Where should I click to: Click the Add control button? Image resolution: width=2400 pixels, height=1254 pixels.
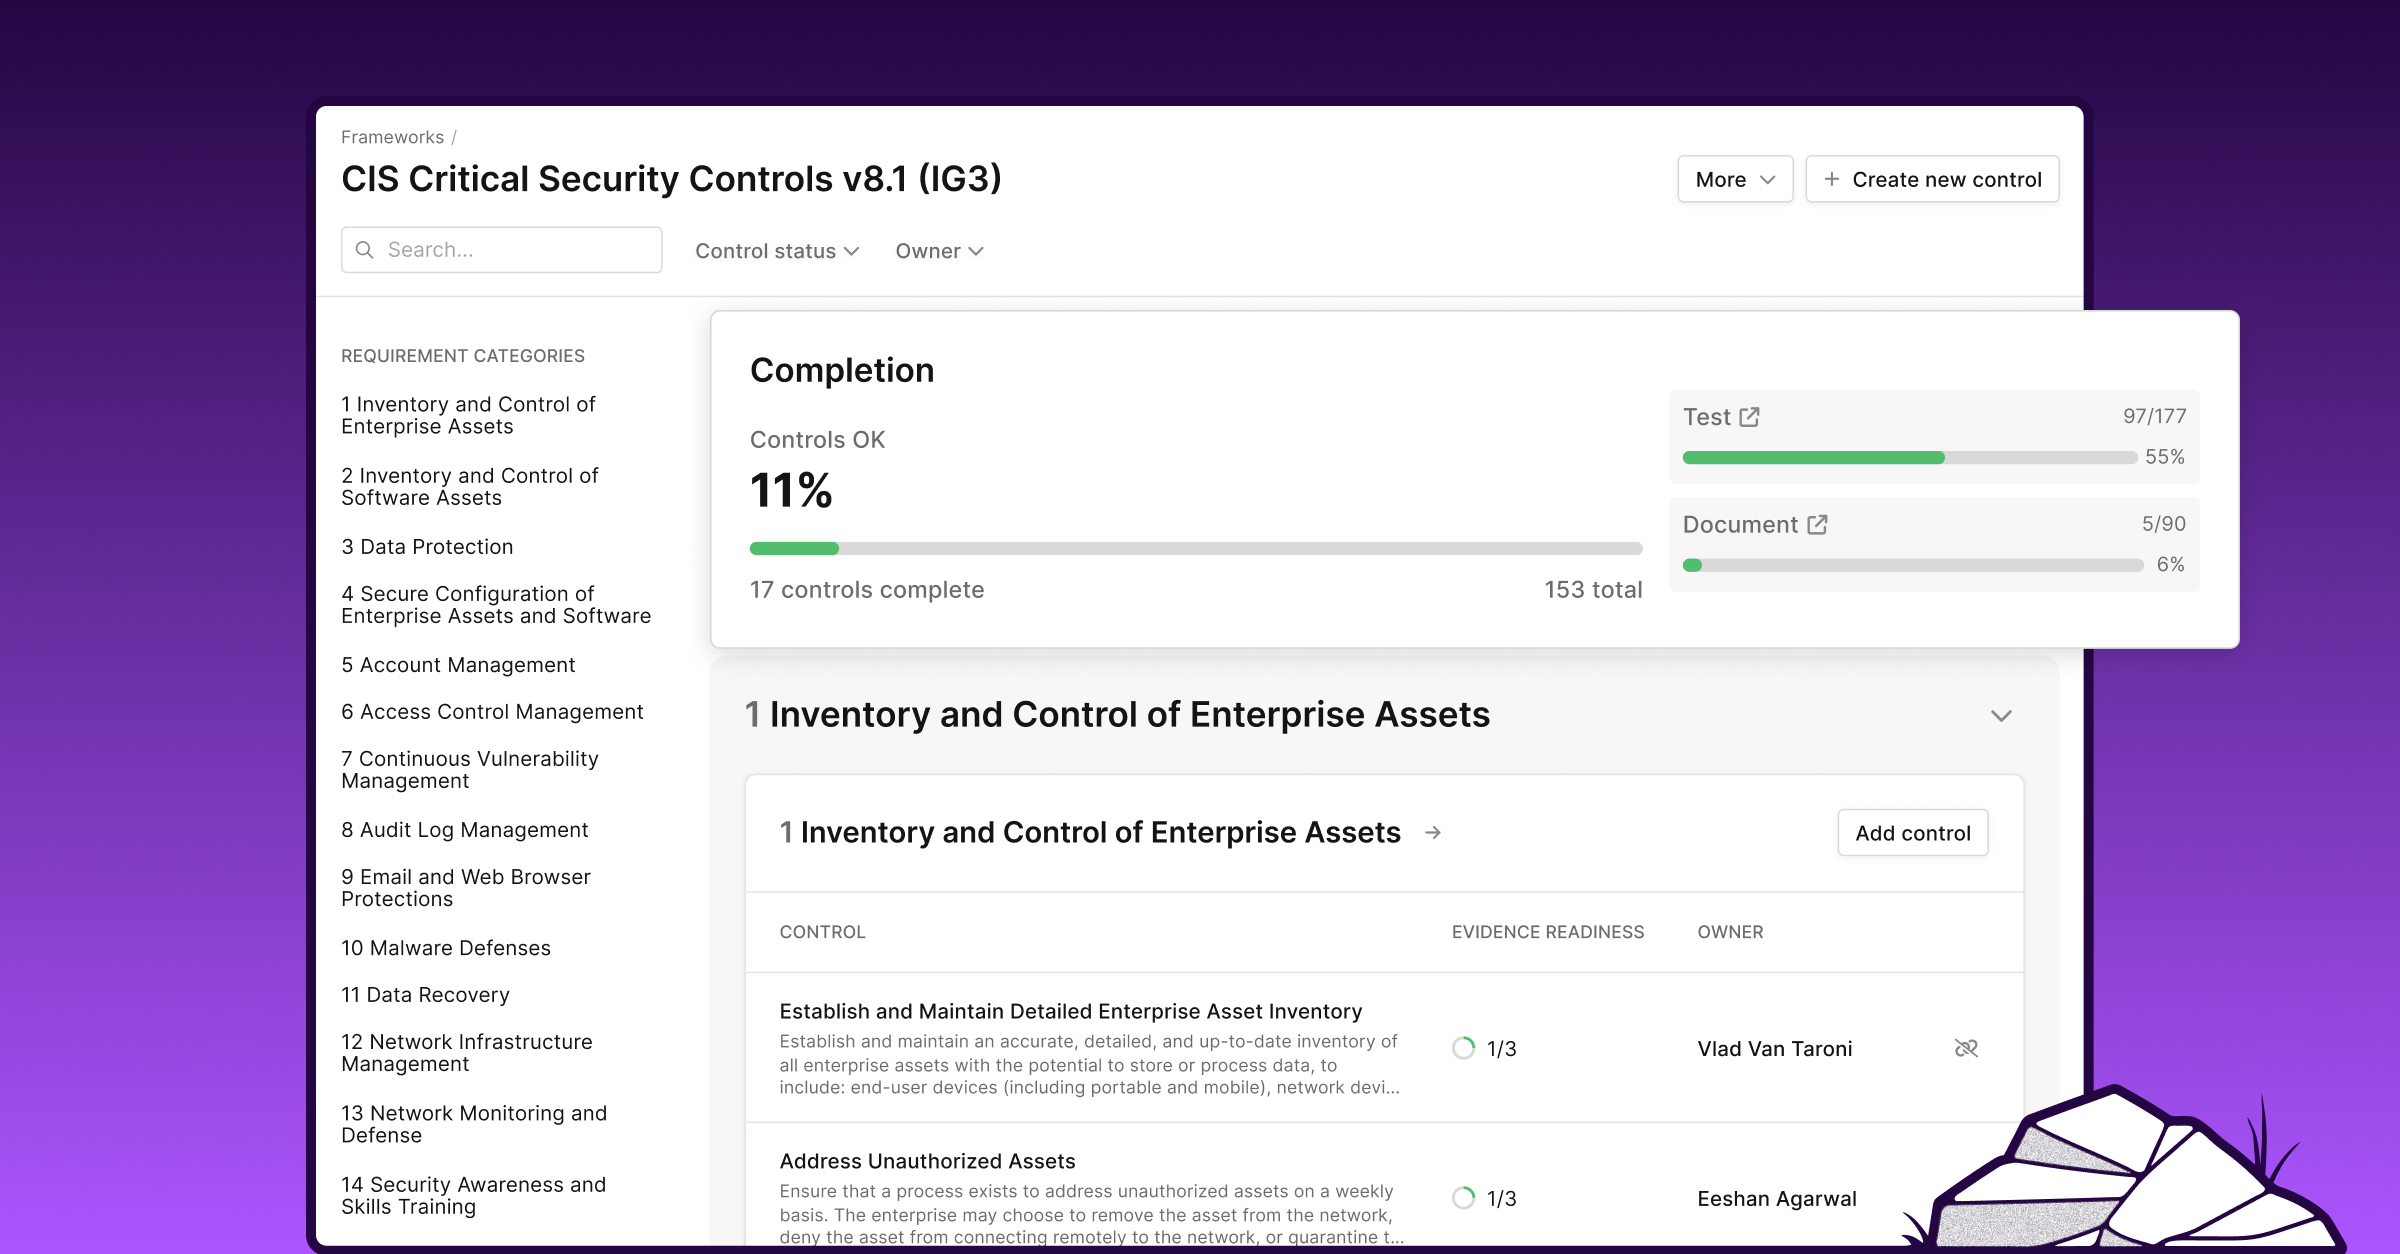tap(1911, 832)
